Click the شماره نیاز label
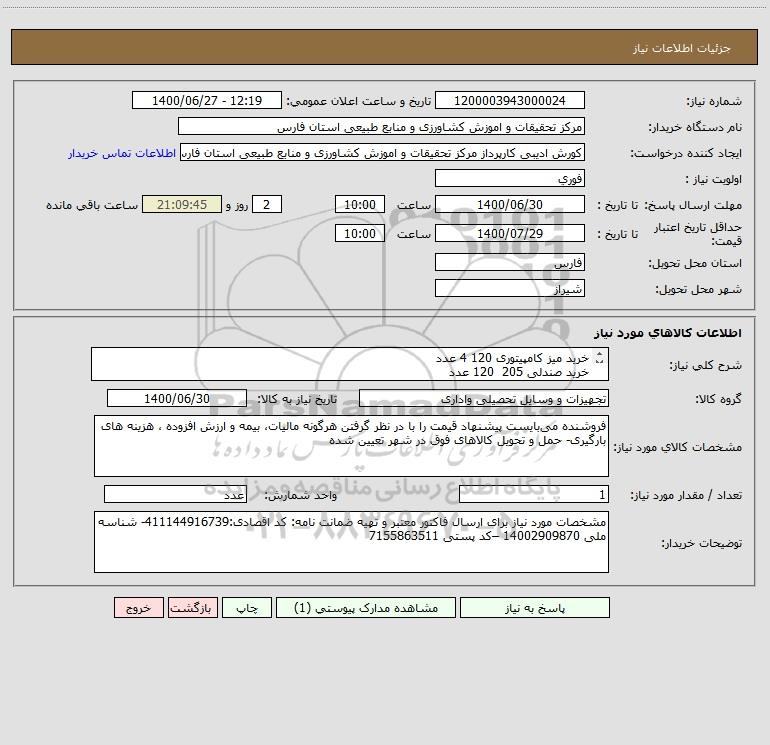 714,102
